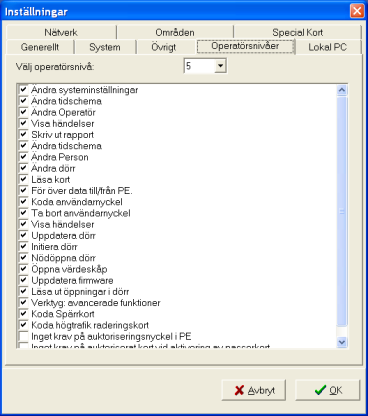
Task: Uncheck Verktyg: avancerade funktioner
Action: [x=23, y=303]
